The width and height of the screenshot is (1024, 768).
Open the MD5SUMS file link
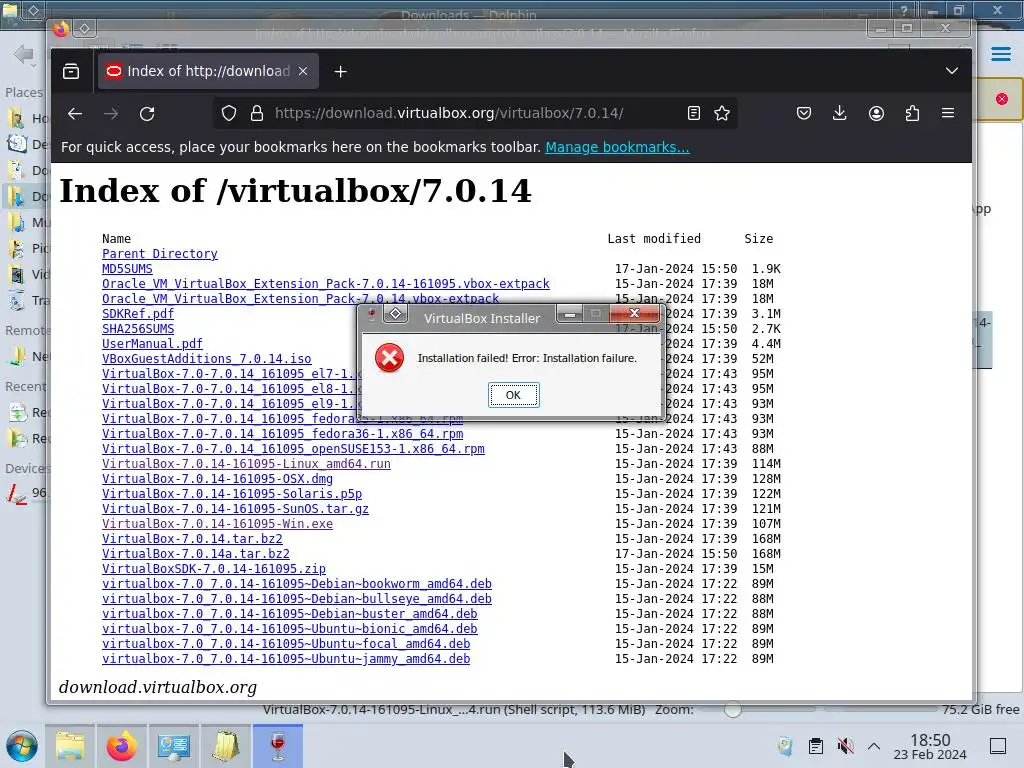pos(127,268)
